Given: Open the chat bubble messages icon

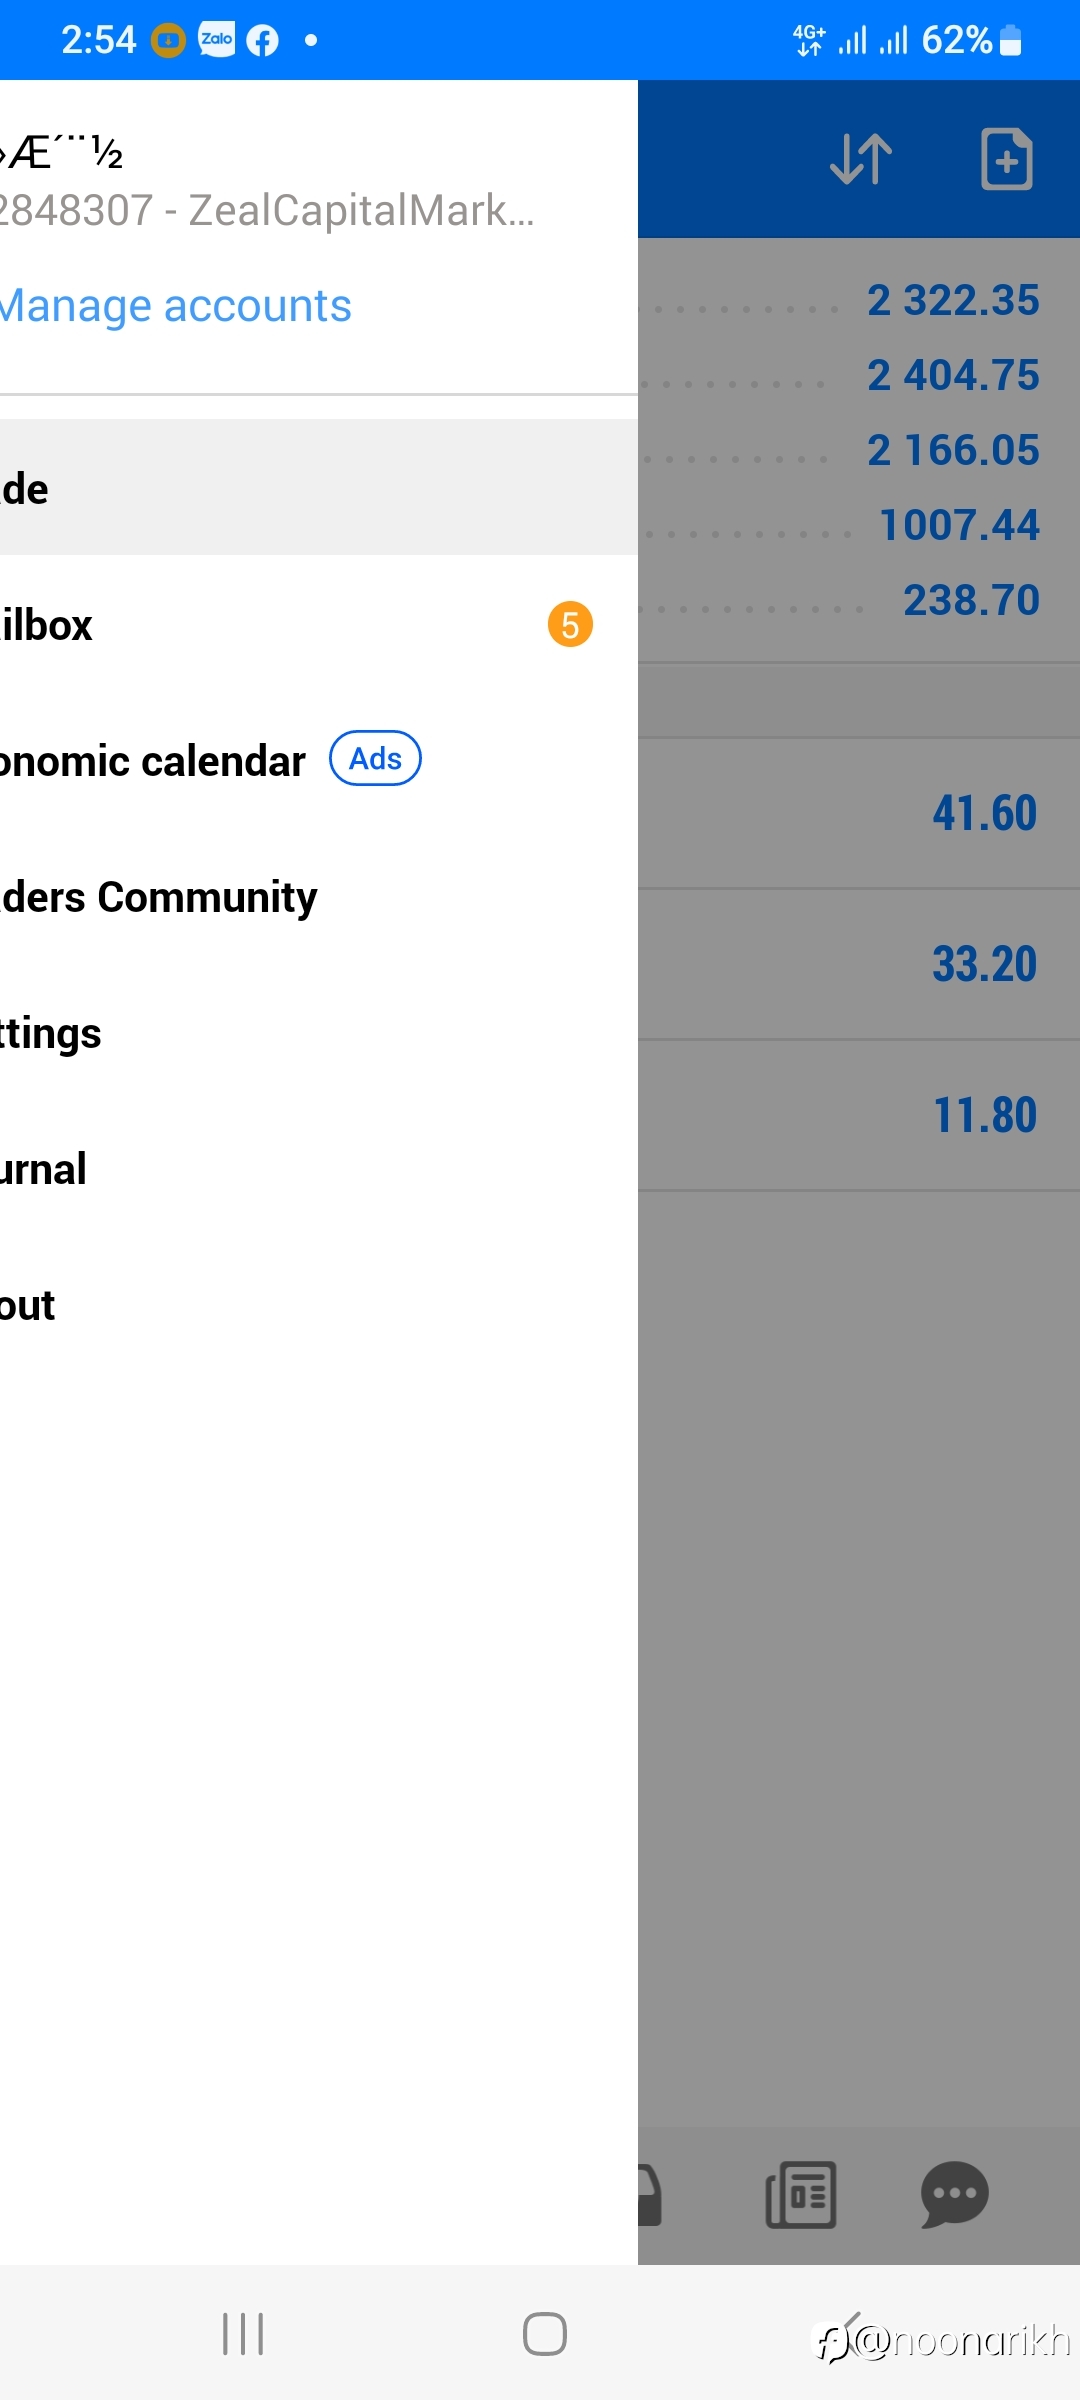Looking at the screenshot, I should (954, 2195).
